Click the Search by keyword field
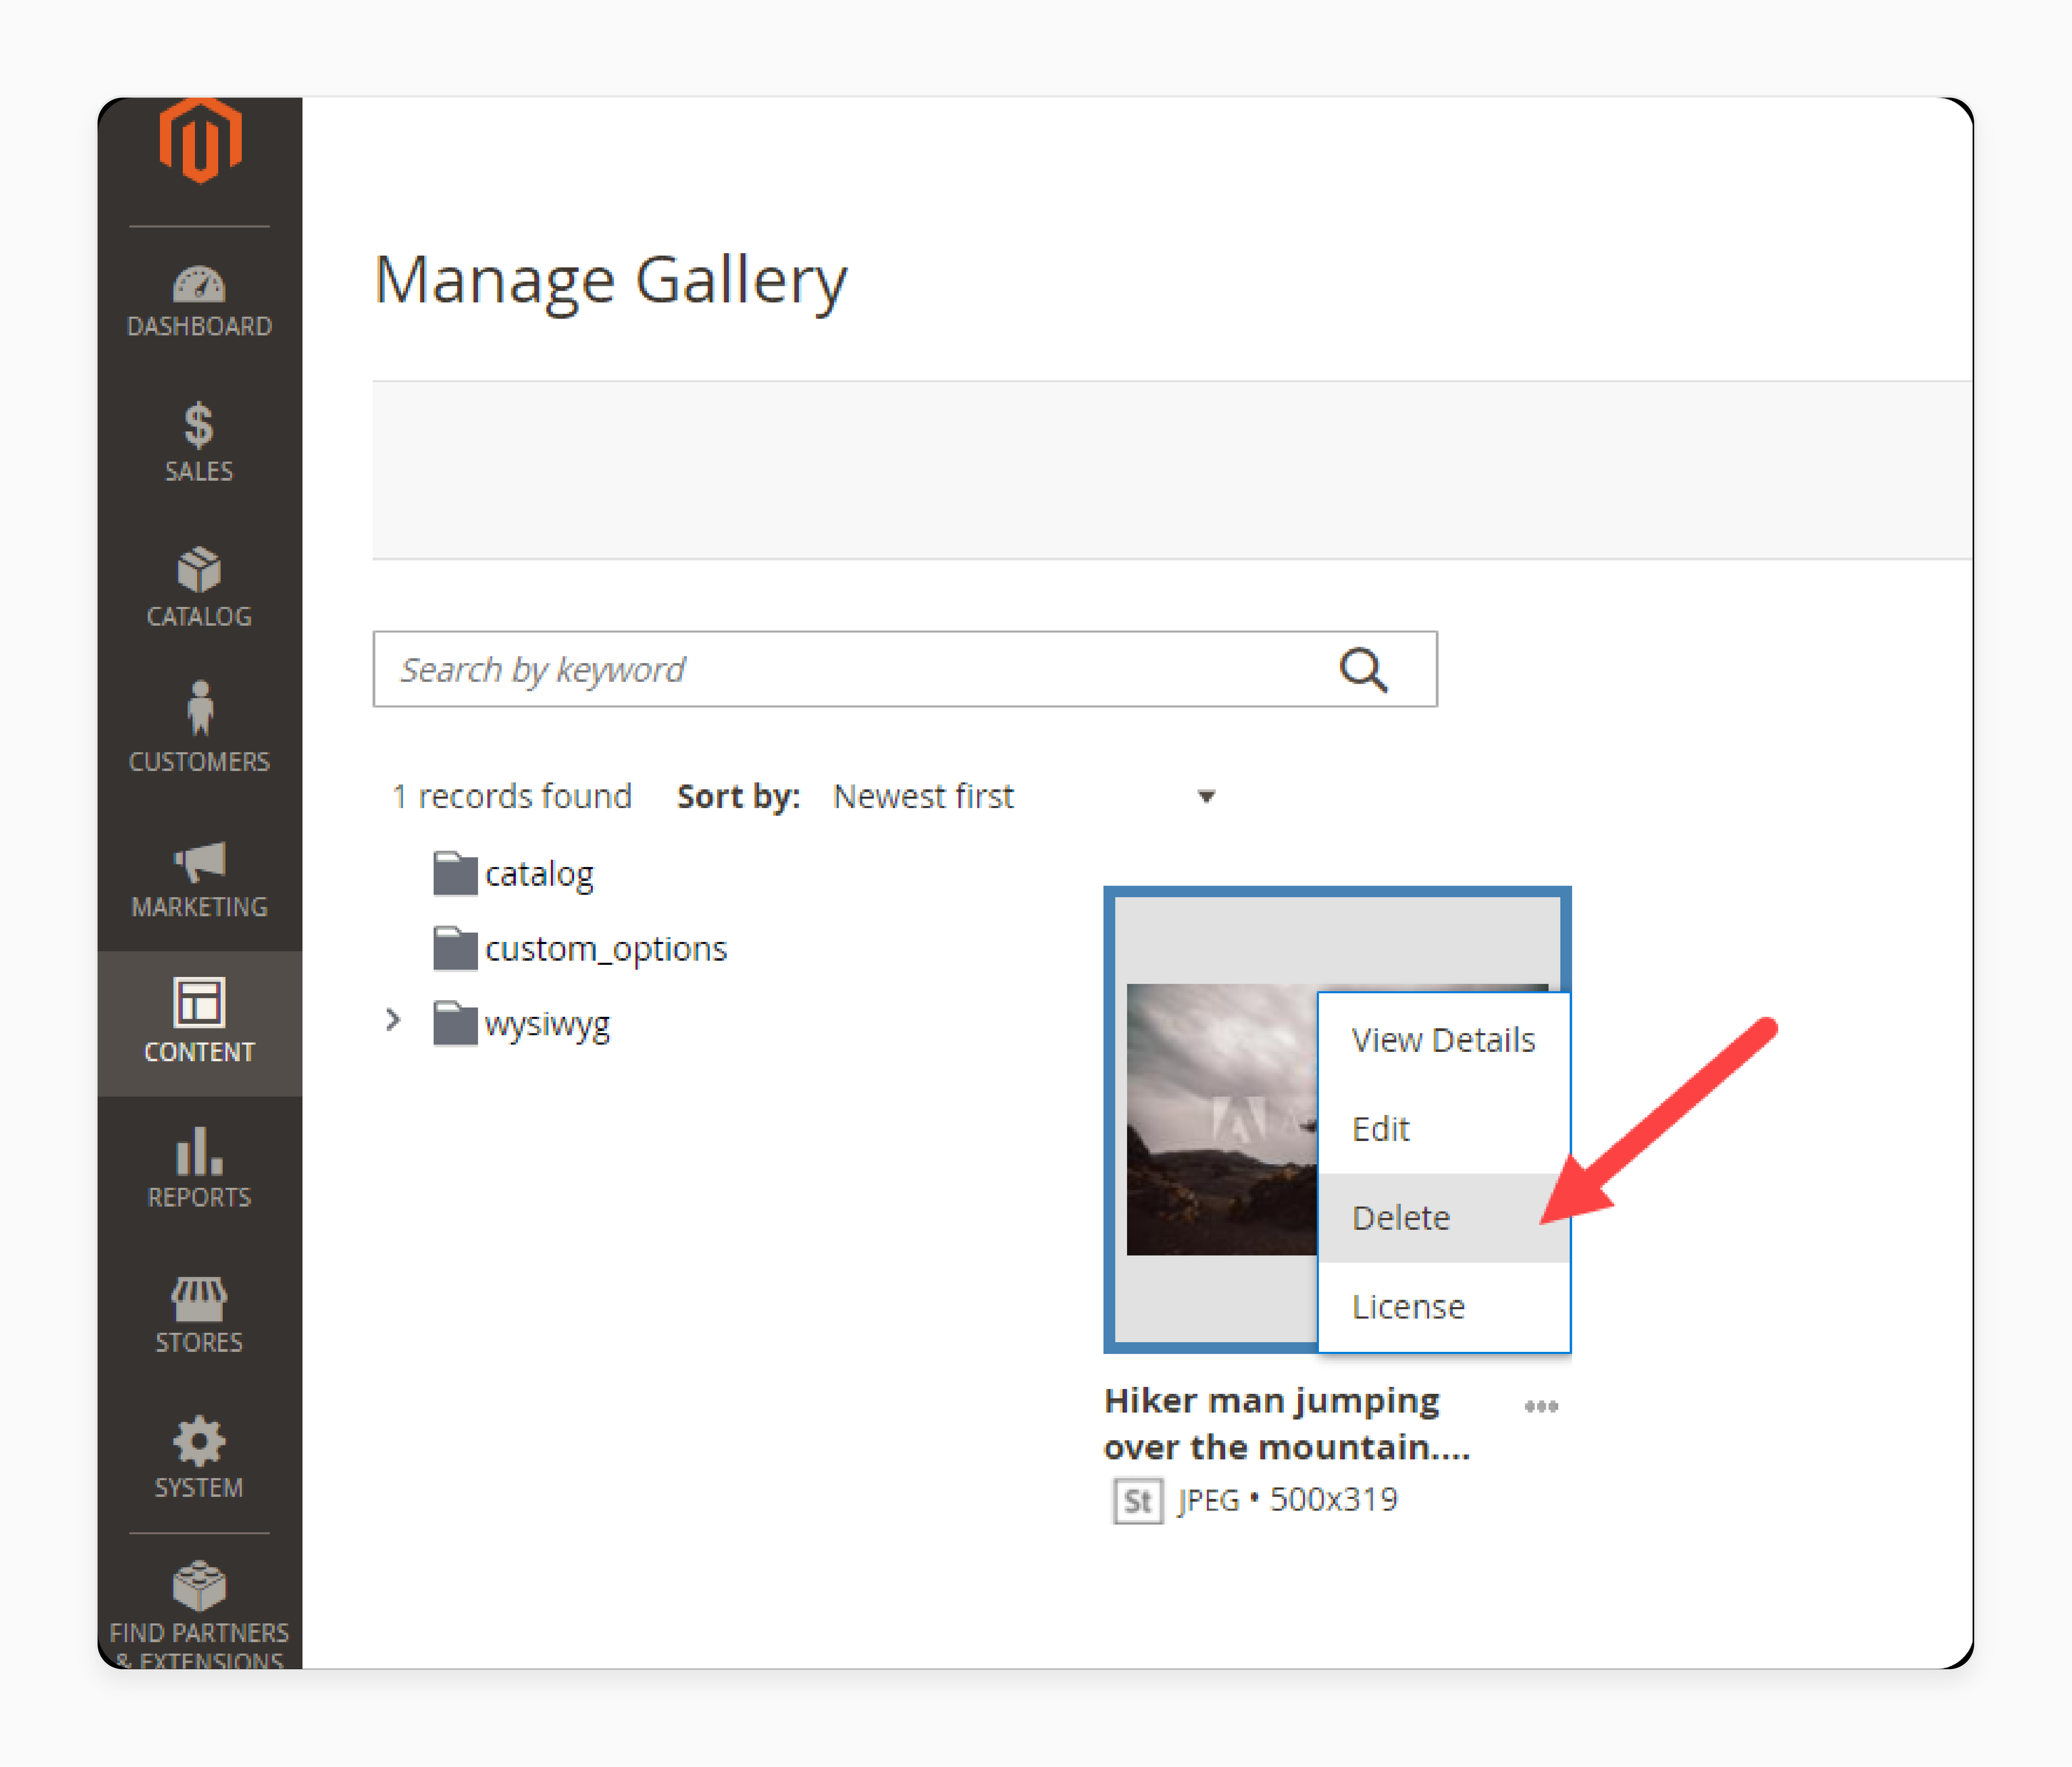Image resolution: width=2072 pixels, height=1767 pixels. pos(905,669)
